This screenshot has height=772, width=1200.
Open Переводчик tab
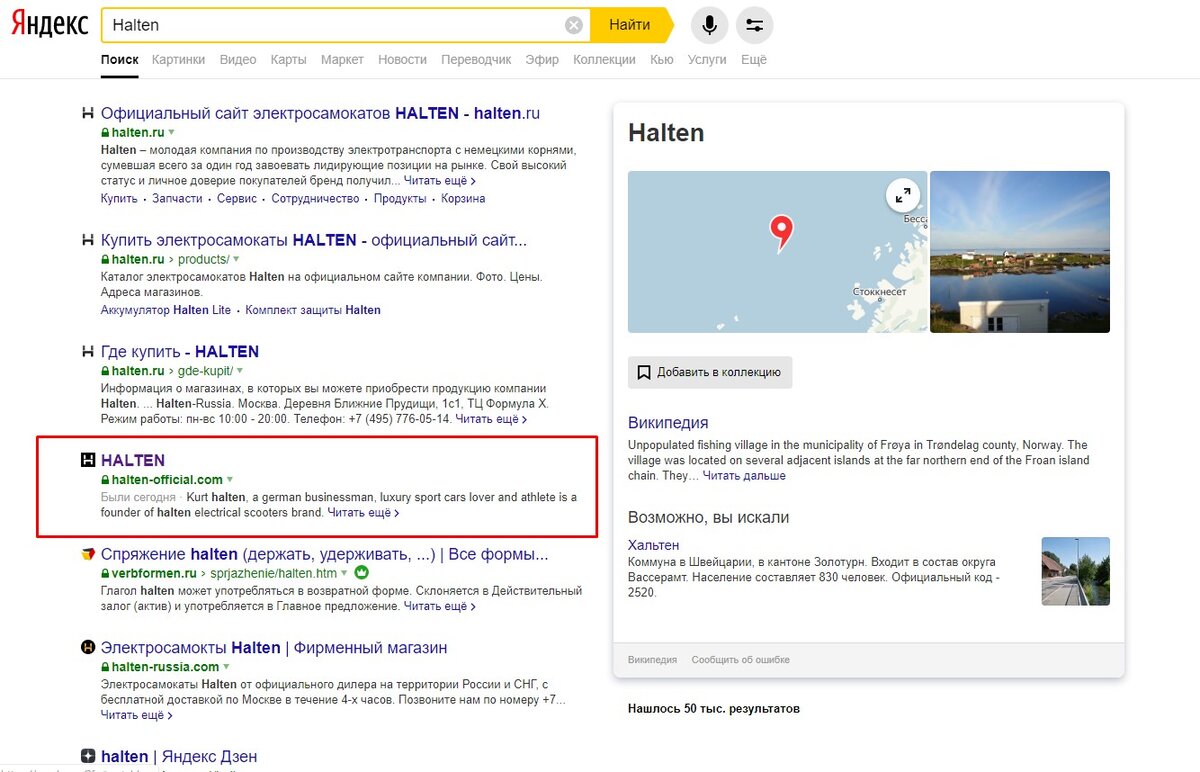pos(476,60)
